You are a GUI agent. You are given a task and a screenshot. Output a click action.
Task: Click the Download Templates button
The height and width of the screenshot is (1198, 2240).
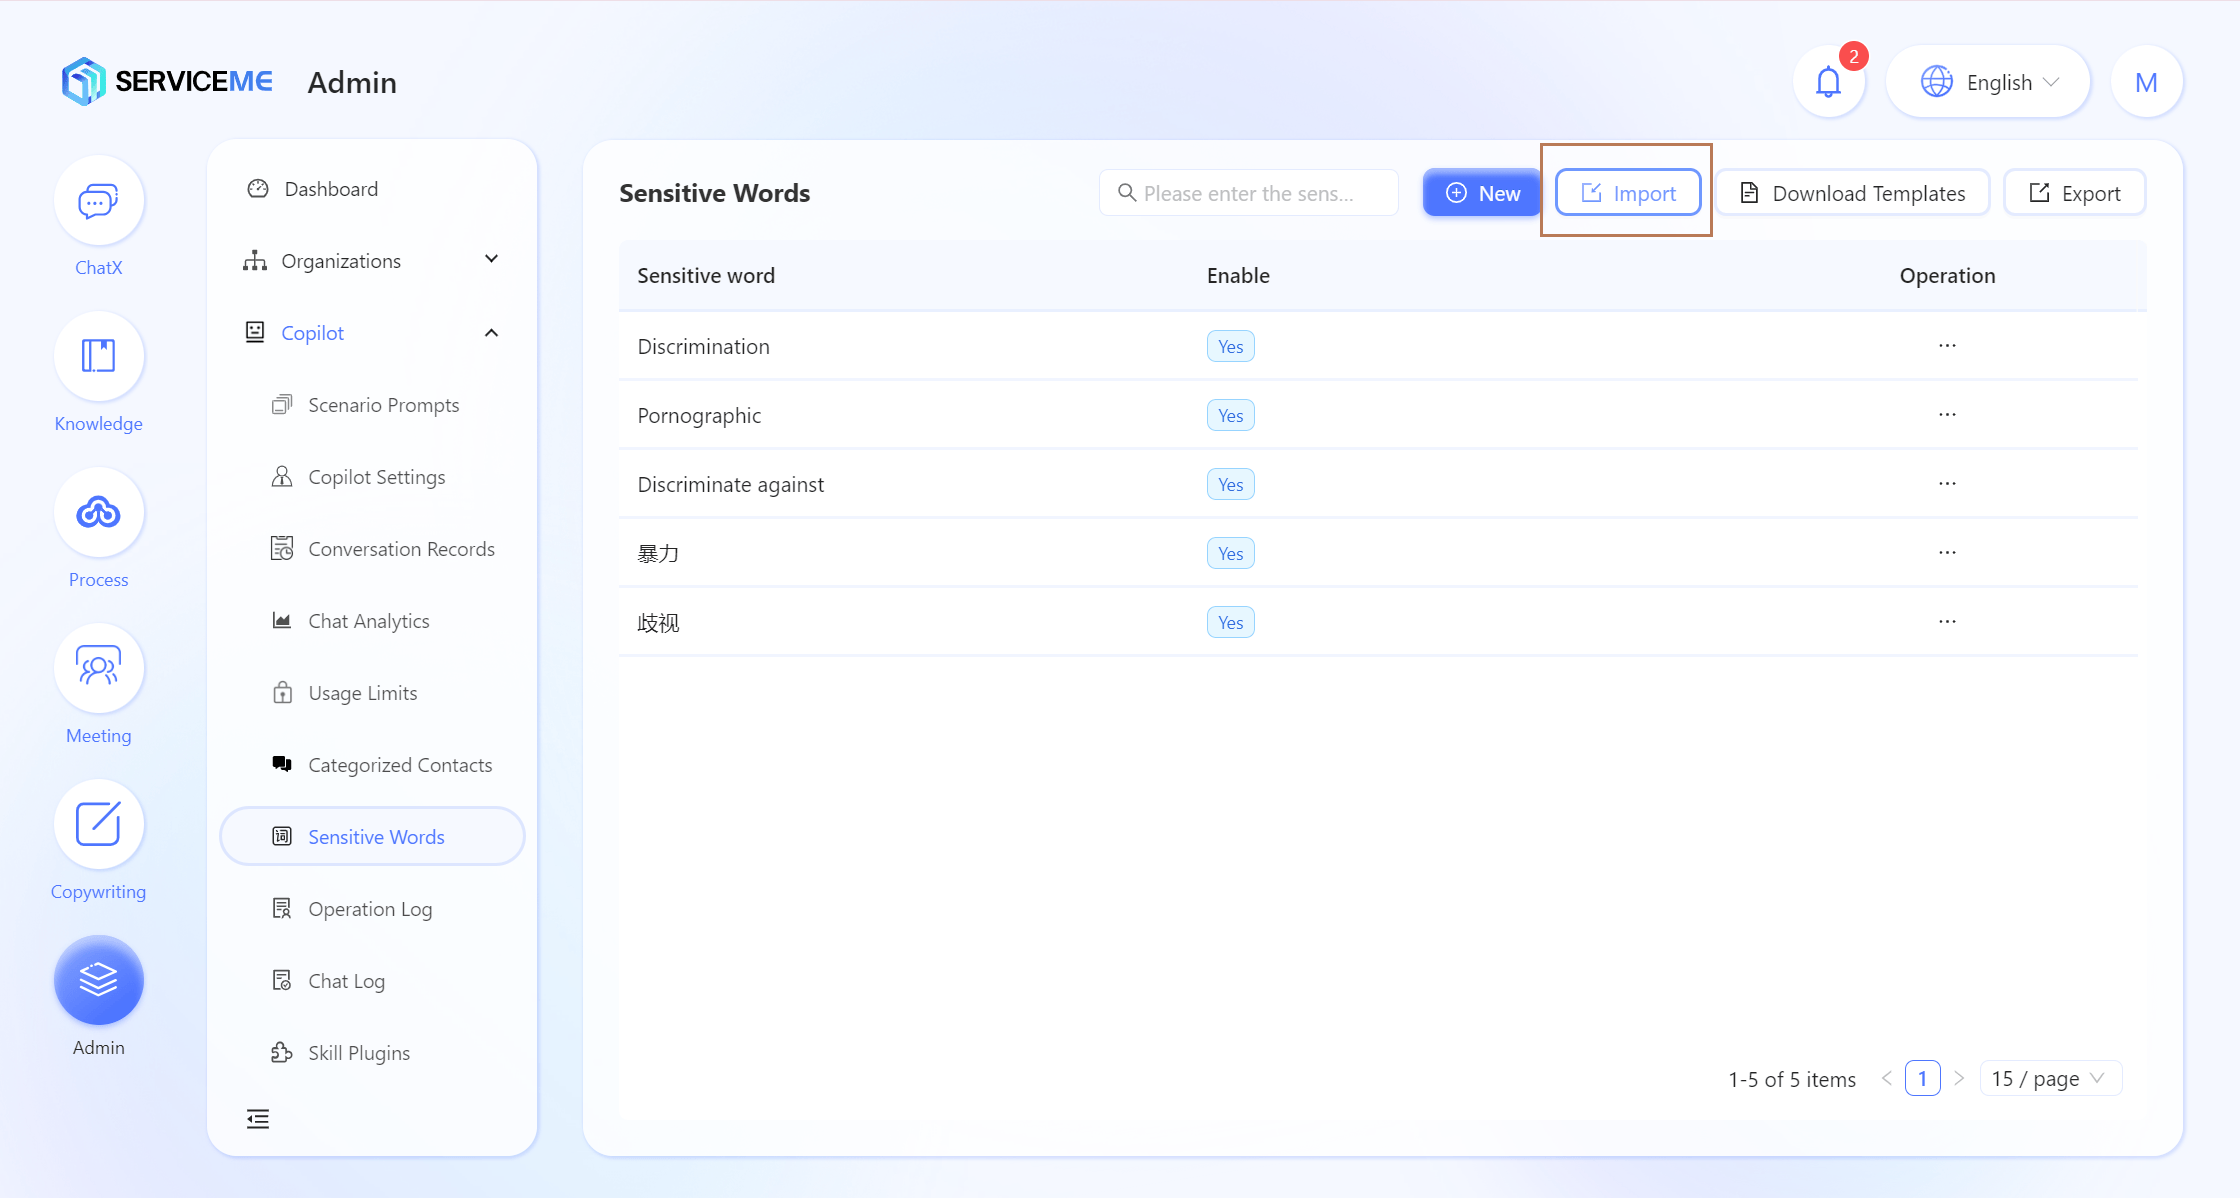[1853, 193]
